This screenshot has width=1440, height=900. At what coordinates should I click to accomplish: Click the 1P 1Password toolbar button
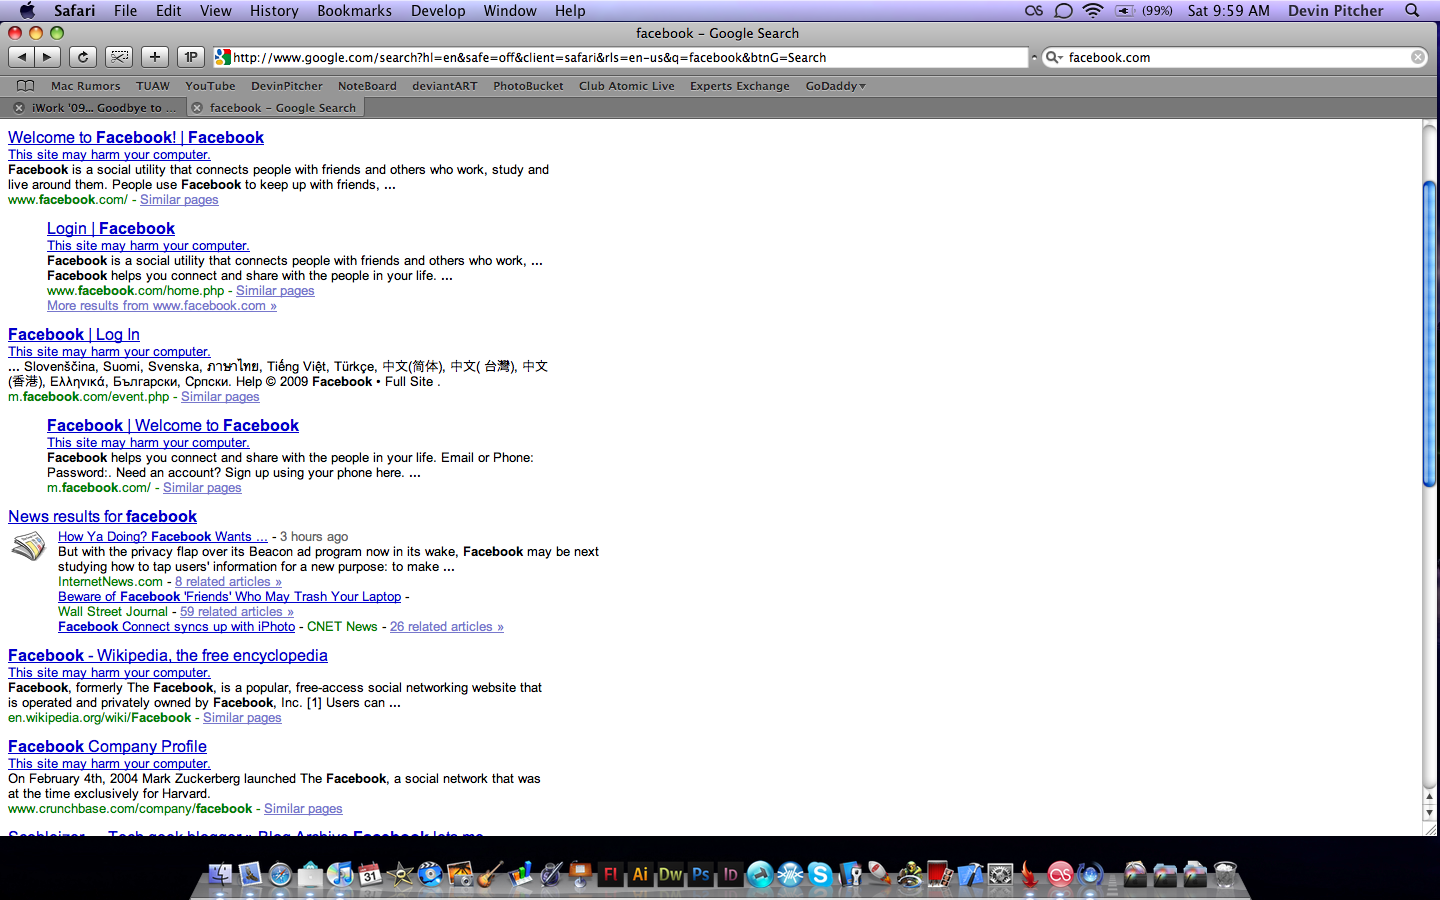191,57
